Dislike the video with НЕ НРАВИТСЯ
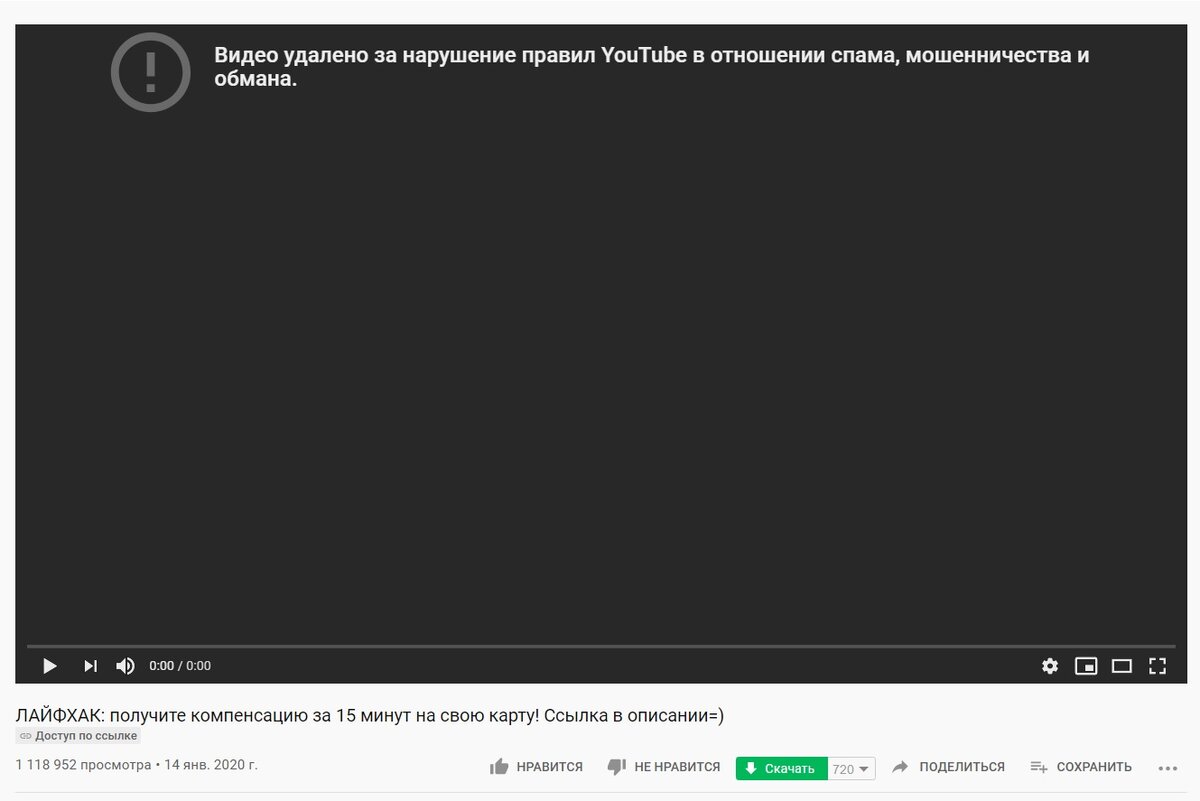This screenshot has width=1200, height=801. point(664,767)
